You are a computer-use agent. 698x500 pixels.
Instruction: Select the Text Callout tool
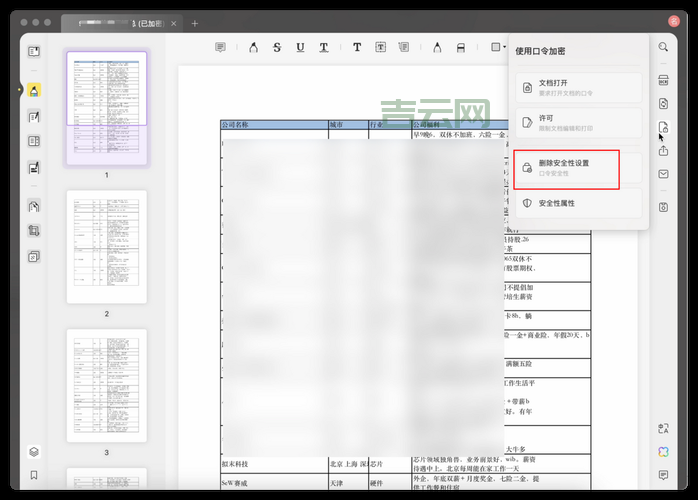[404, 47]
